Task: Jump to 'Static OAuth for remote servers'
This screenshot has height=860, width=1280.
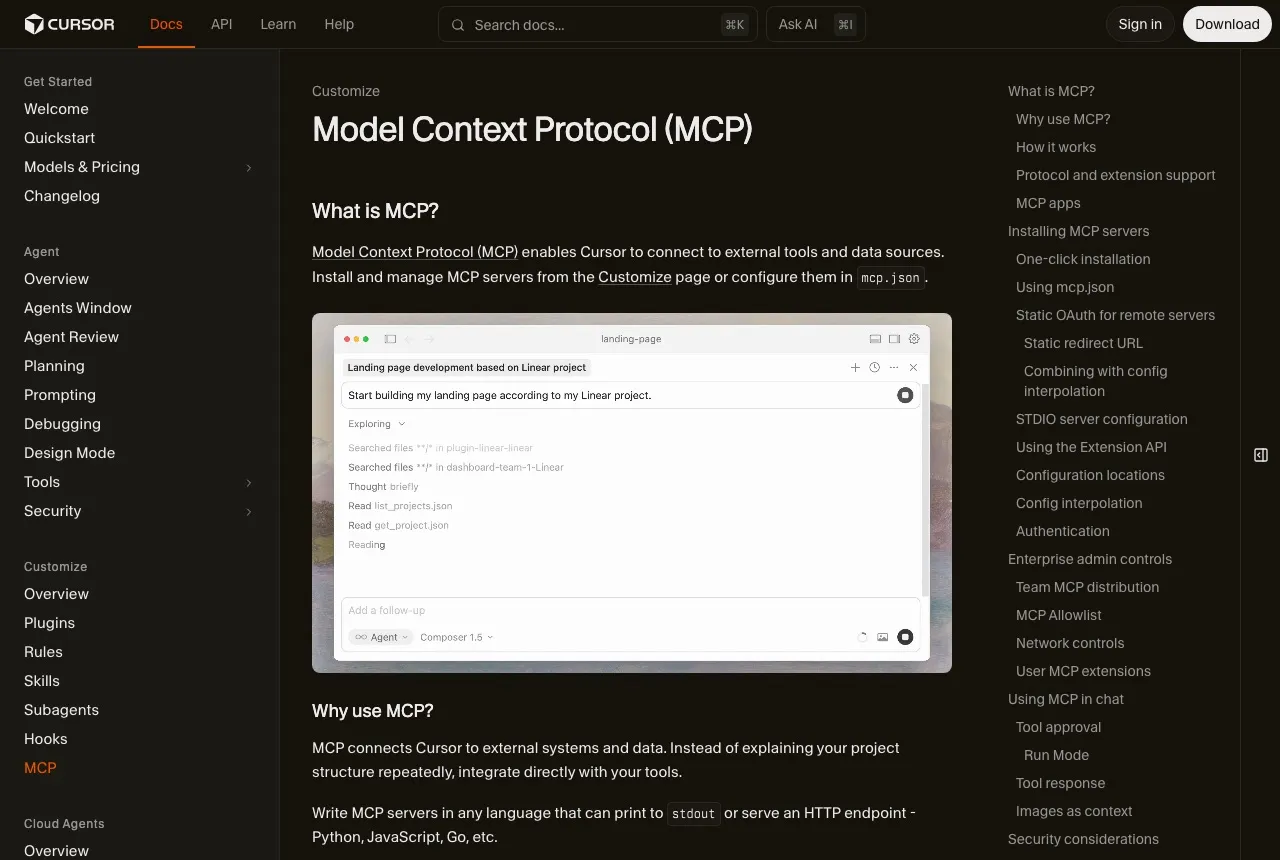Action: pyautogui.click(x=1115, y=315)
